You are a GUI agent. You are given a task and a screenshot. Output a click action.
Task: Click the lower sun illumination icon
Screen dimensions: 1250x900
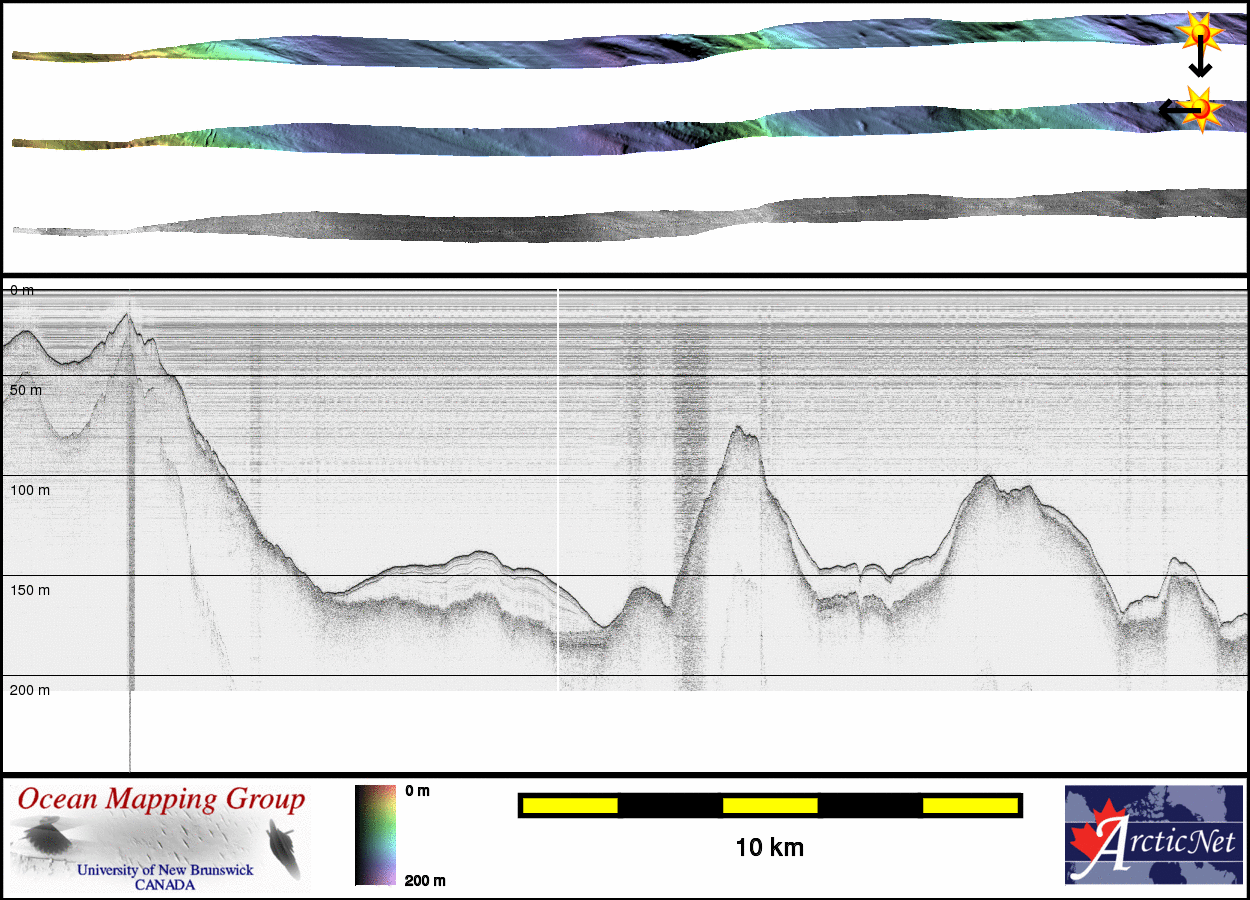[x=1200, y=108]
